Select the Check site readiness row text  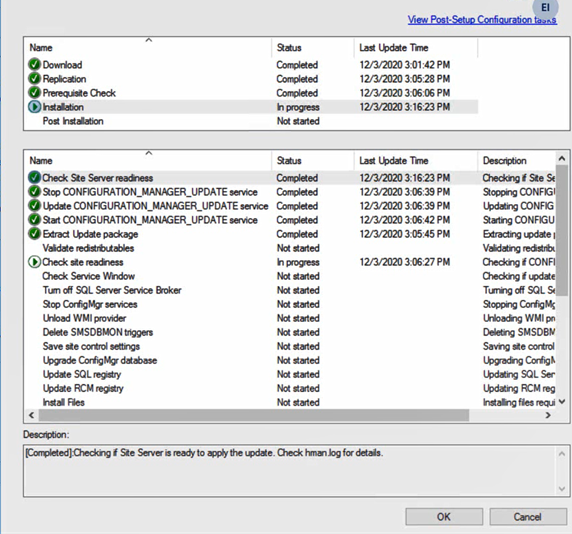coord(83,262)
